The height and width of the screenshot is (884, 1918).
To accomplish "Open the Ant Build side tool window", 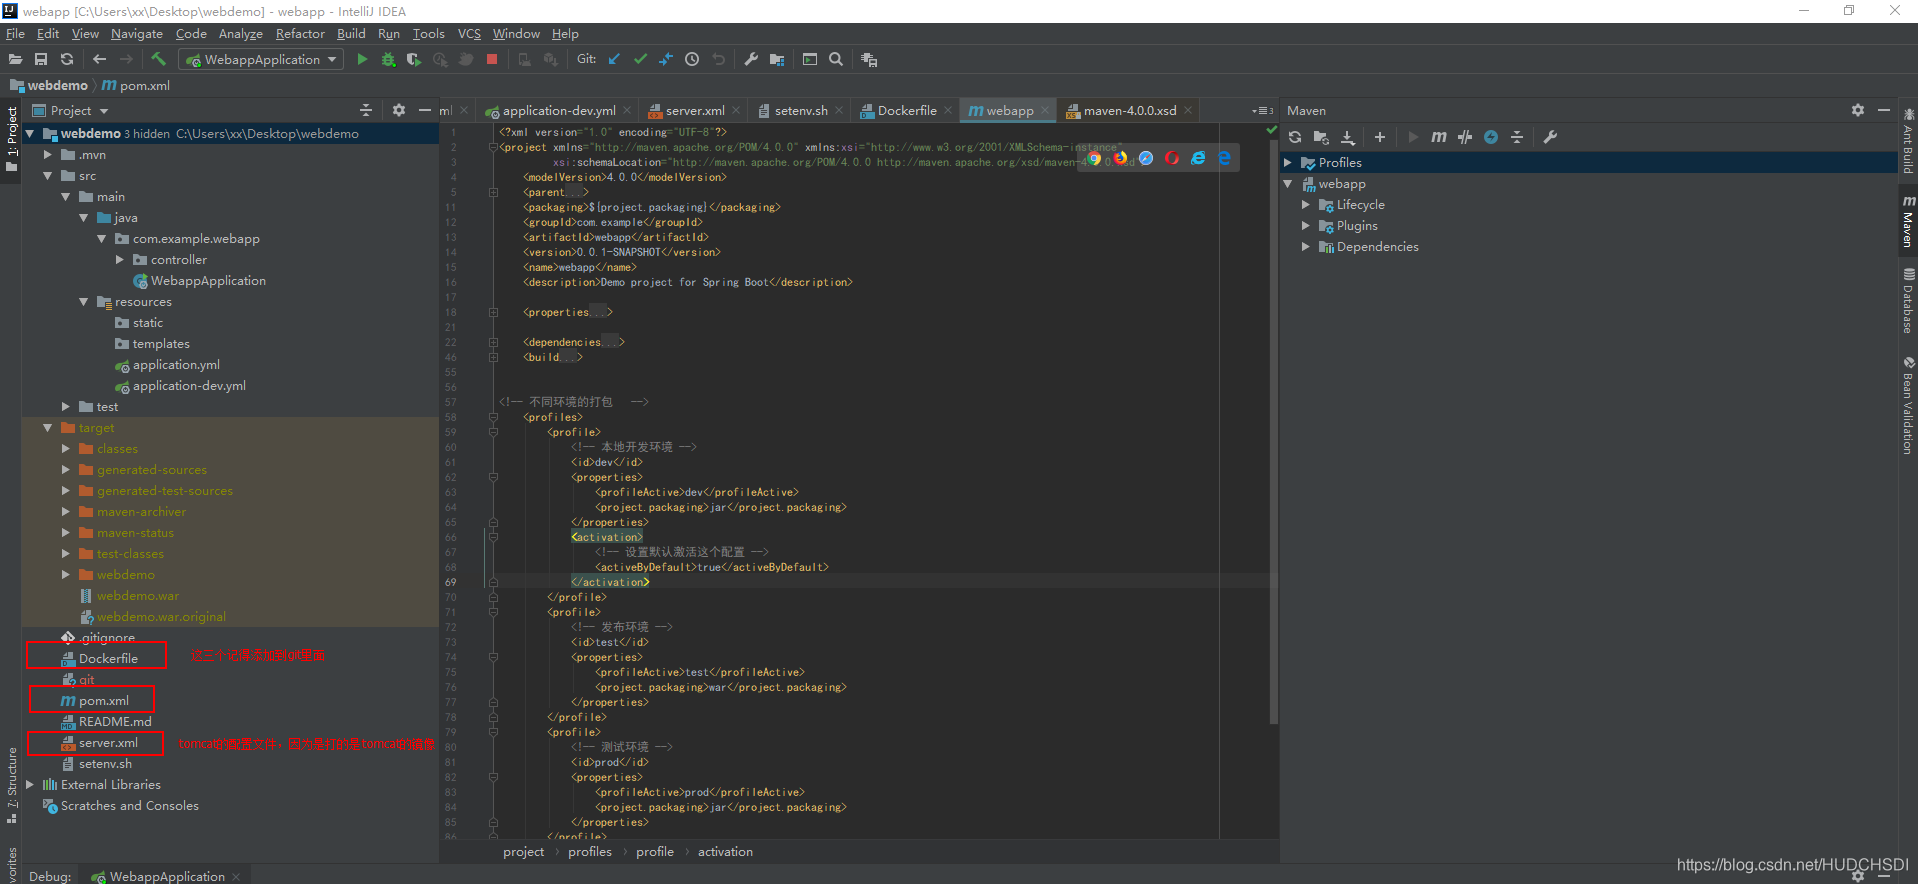I will (1908, 140).
